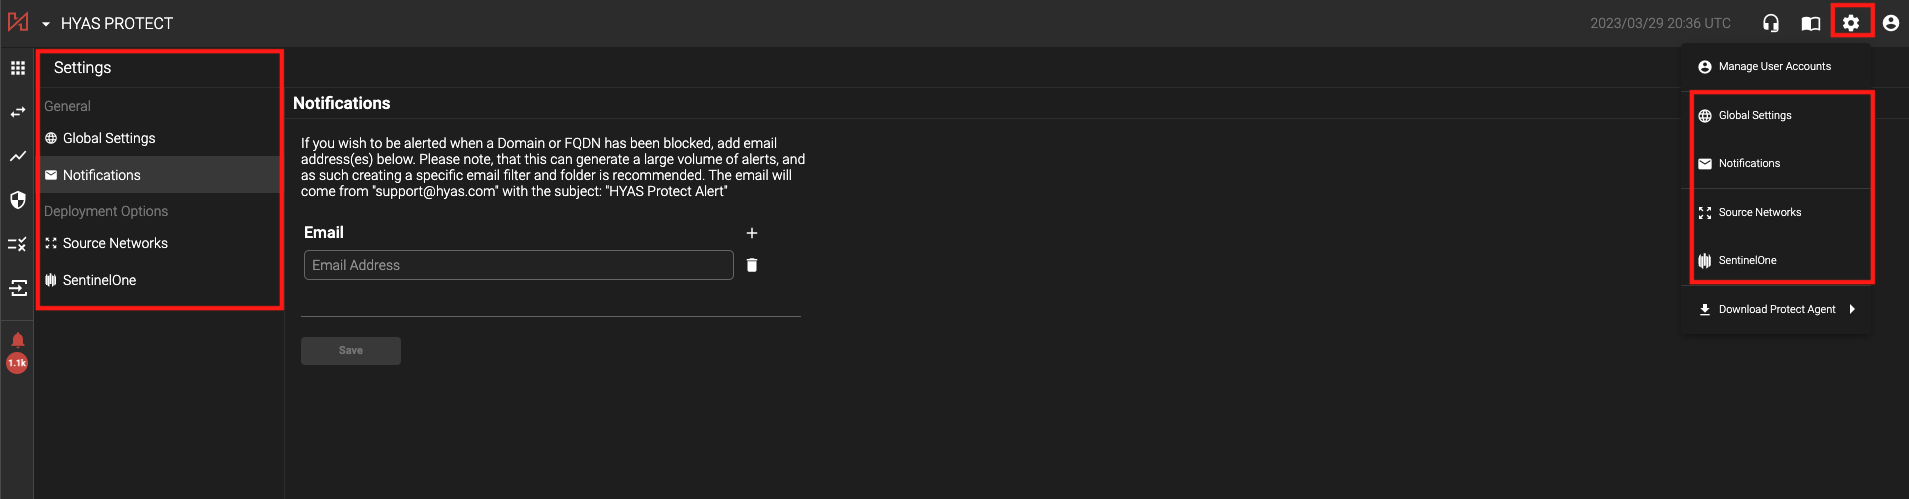Open Source Networks in the Settings sidebar
This screenshot has width=1909, height=499.
(x=115, y=243)
